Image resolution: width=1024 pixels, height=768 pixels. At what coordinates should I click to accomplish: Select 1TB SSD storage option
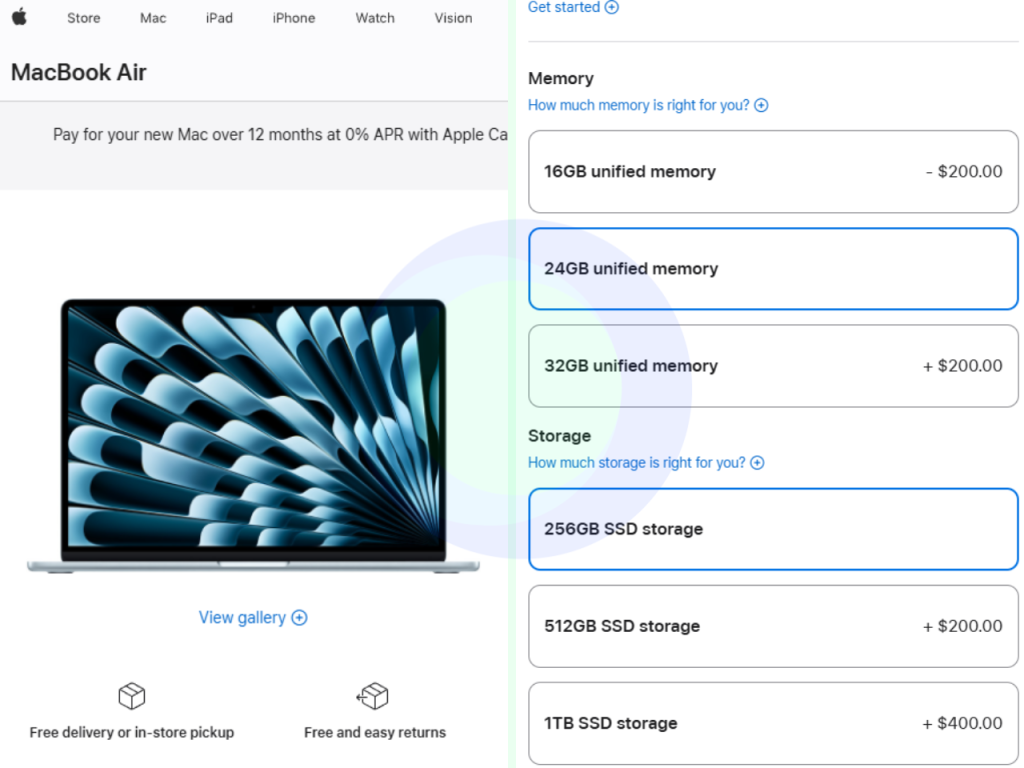point(773,724)
